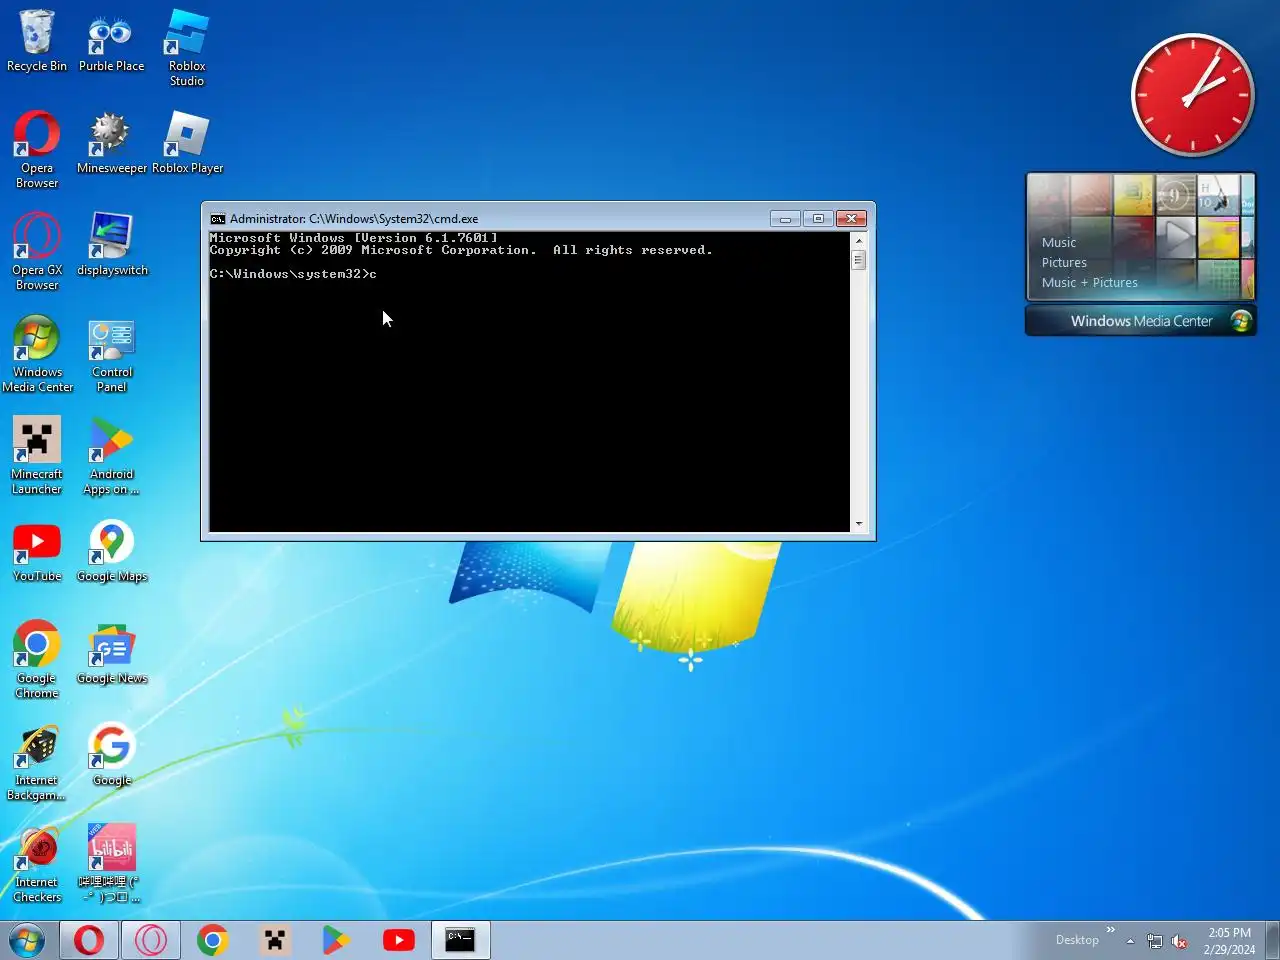Click the Windows Media Center gadget banner
Screen dimensions: 1280x960
click(x=1141, y=321)
